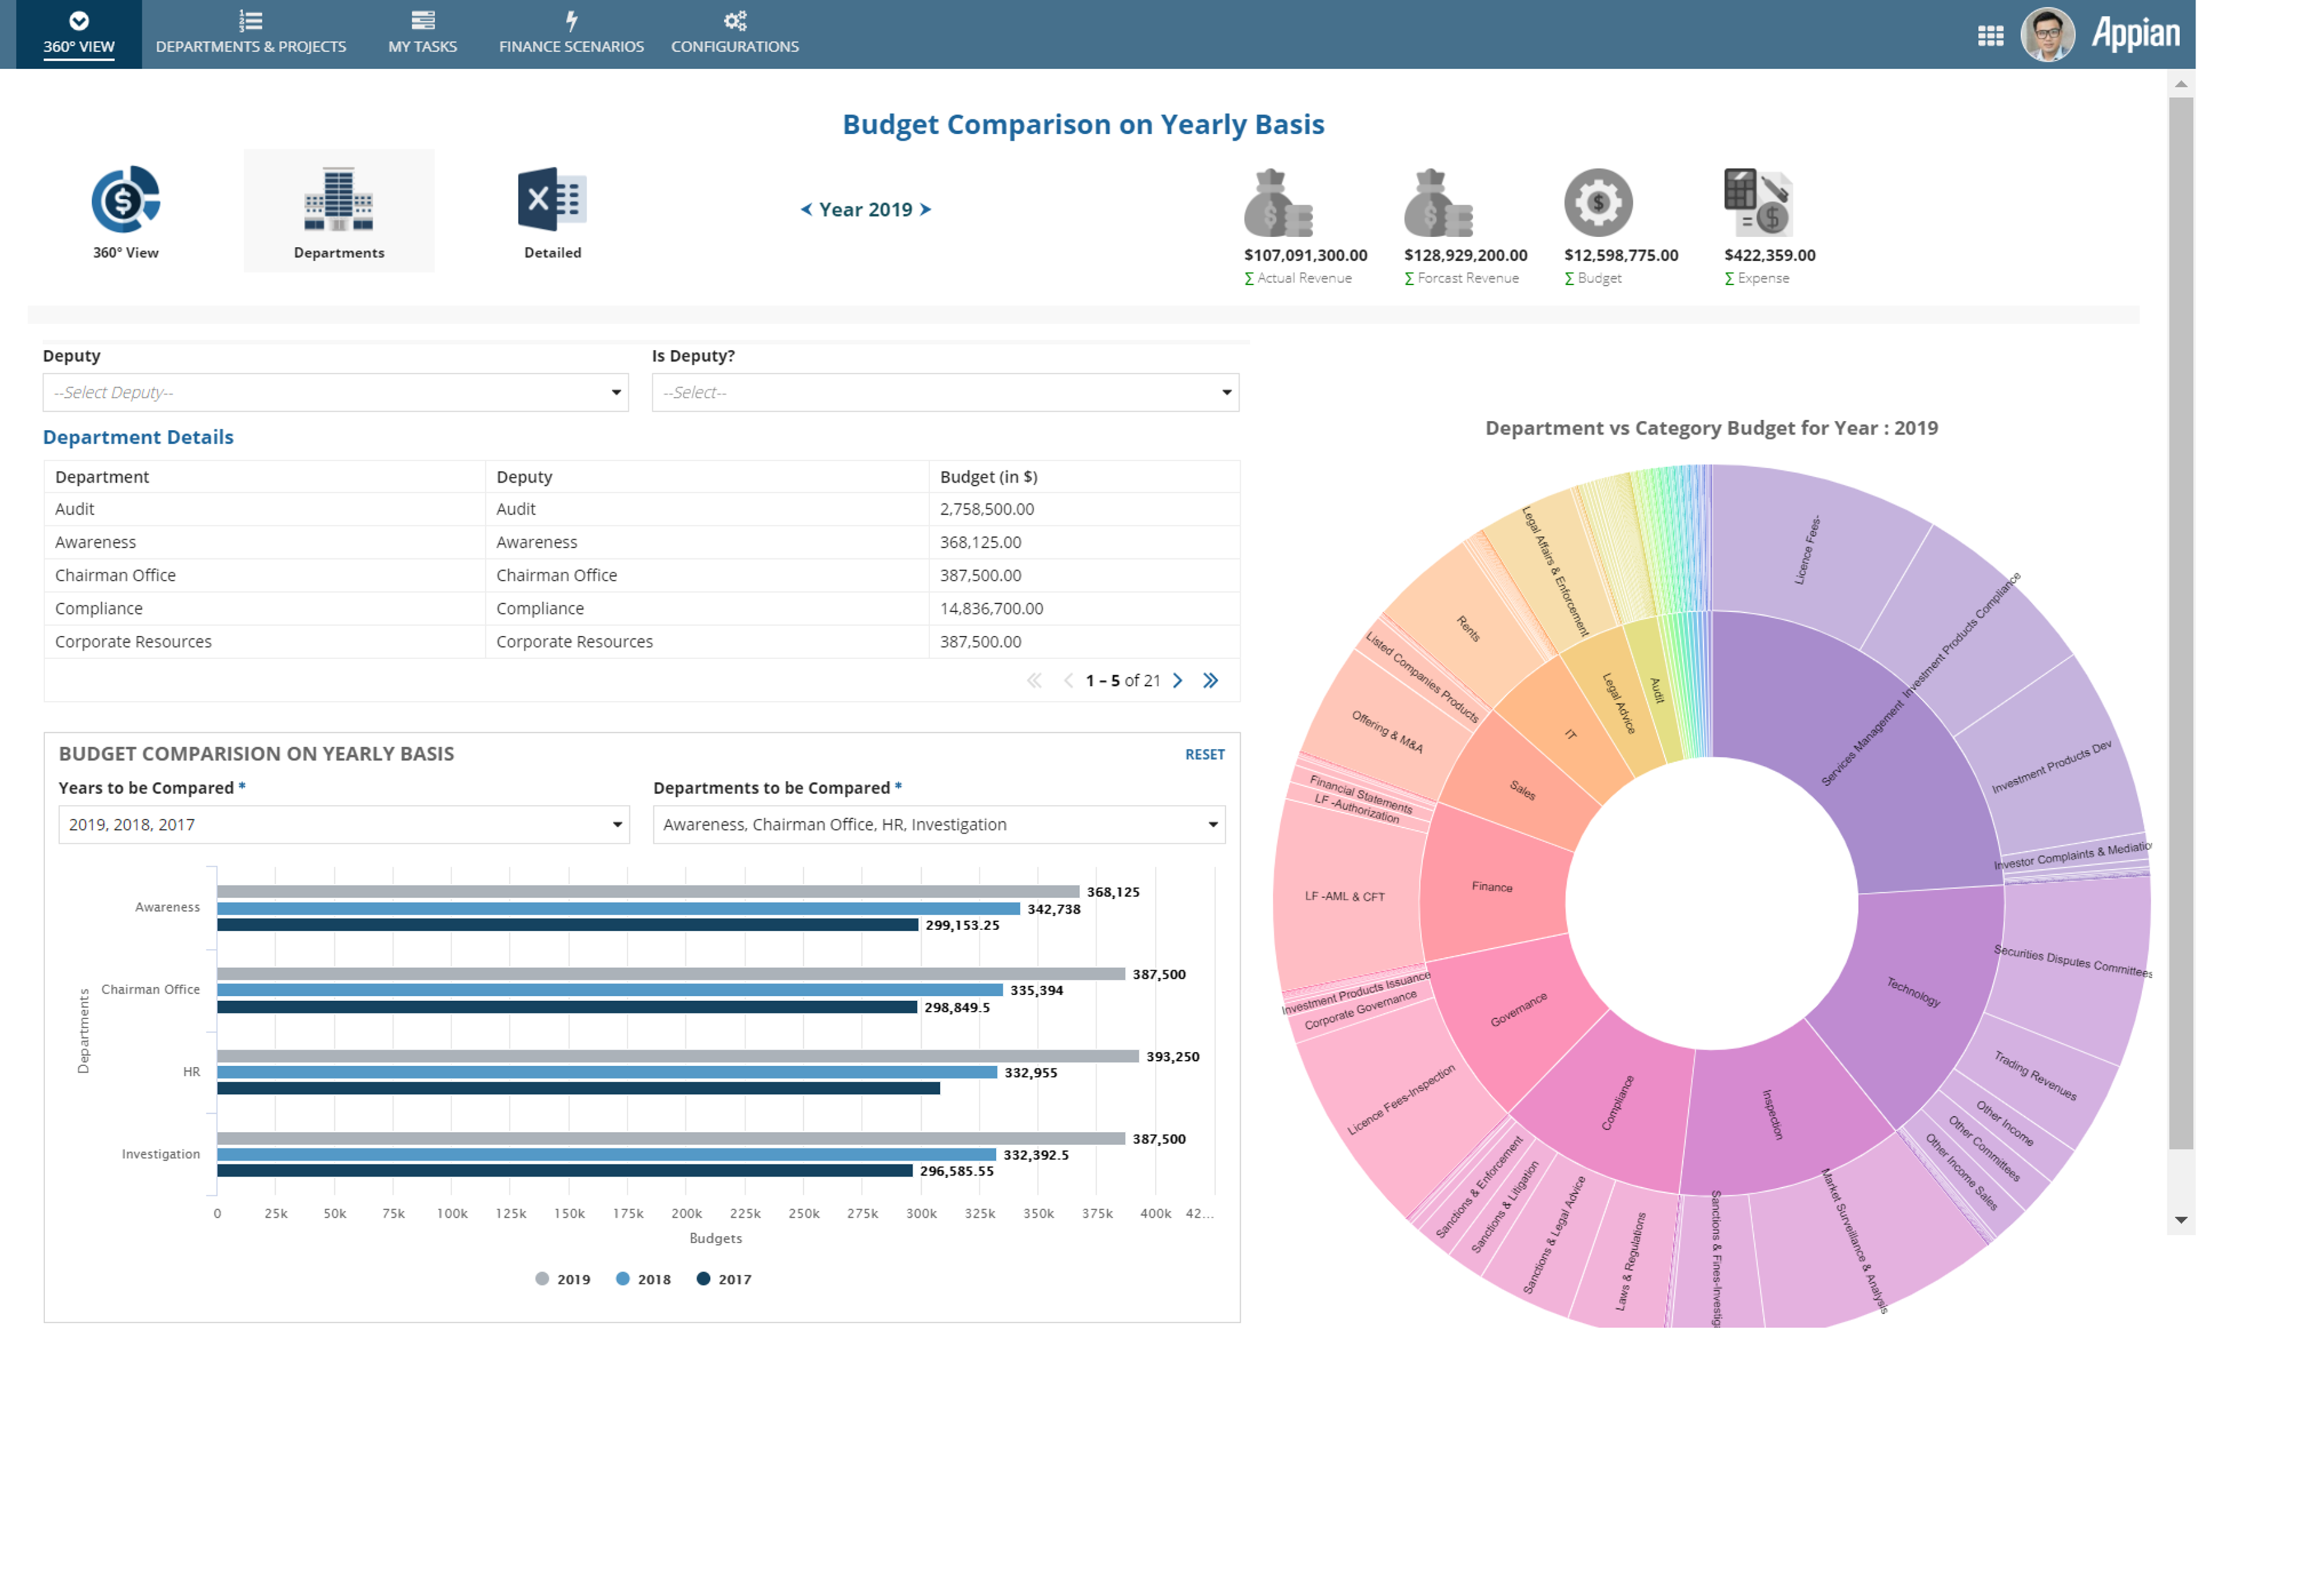This screenshot has width=2312, height=1596.
Task: Open the apps grid icon
Action: [1991, 36]
